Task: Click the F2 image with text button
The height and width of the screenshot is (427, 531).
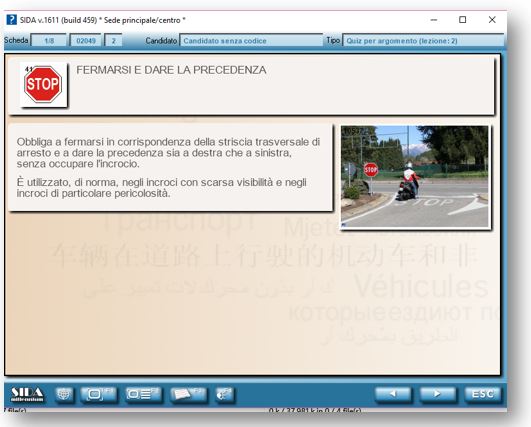Action: coord(143,394)
